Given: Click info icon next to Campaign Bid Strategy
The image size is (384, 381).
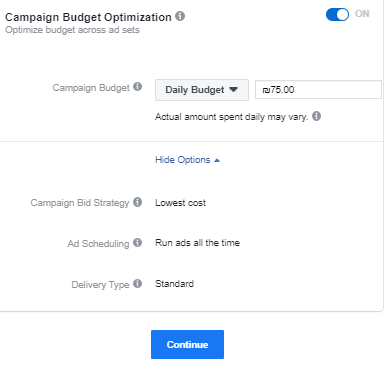Looking at the screenshot, I should coord(137,202).
